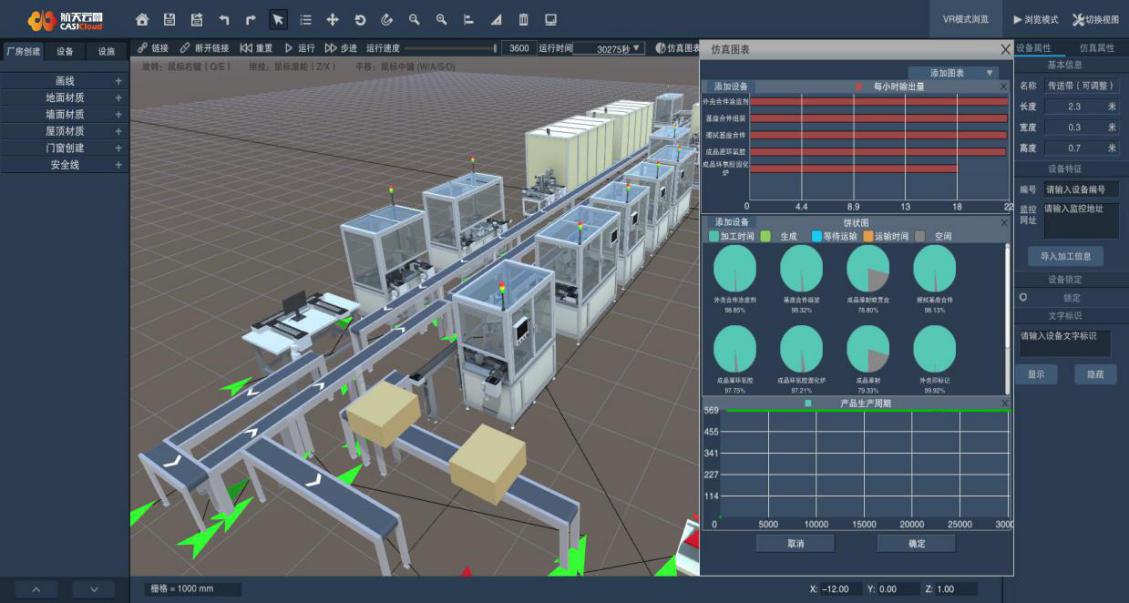Click the Home icon in top toolbar

[x=142, y=20]
